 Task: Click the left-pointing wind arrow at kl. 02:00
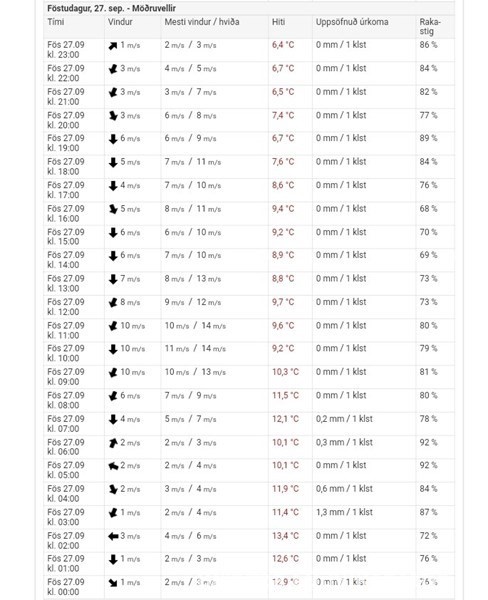[x=113, y=536]
